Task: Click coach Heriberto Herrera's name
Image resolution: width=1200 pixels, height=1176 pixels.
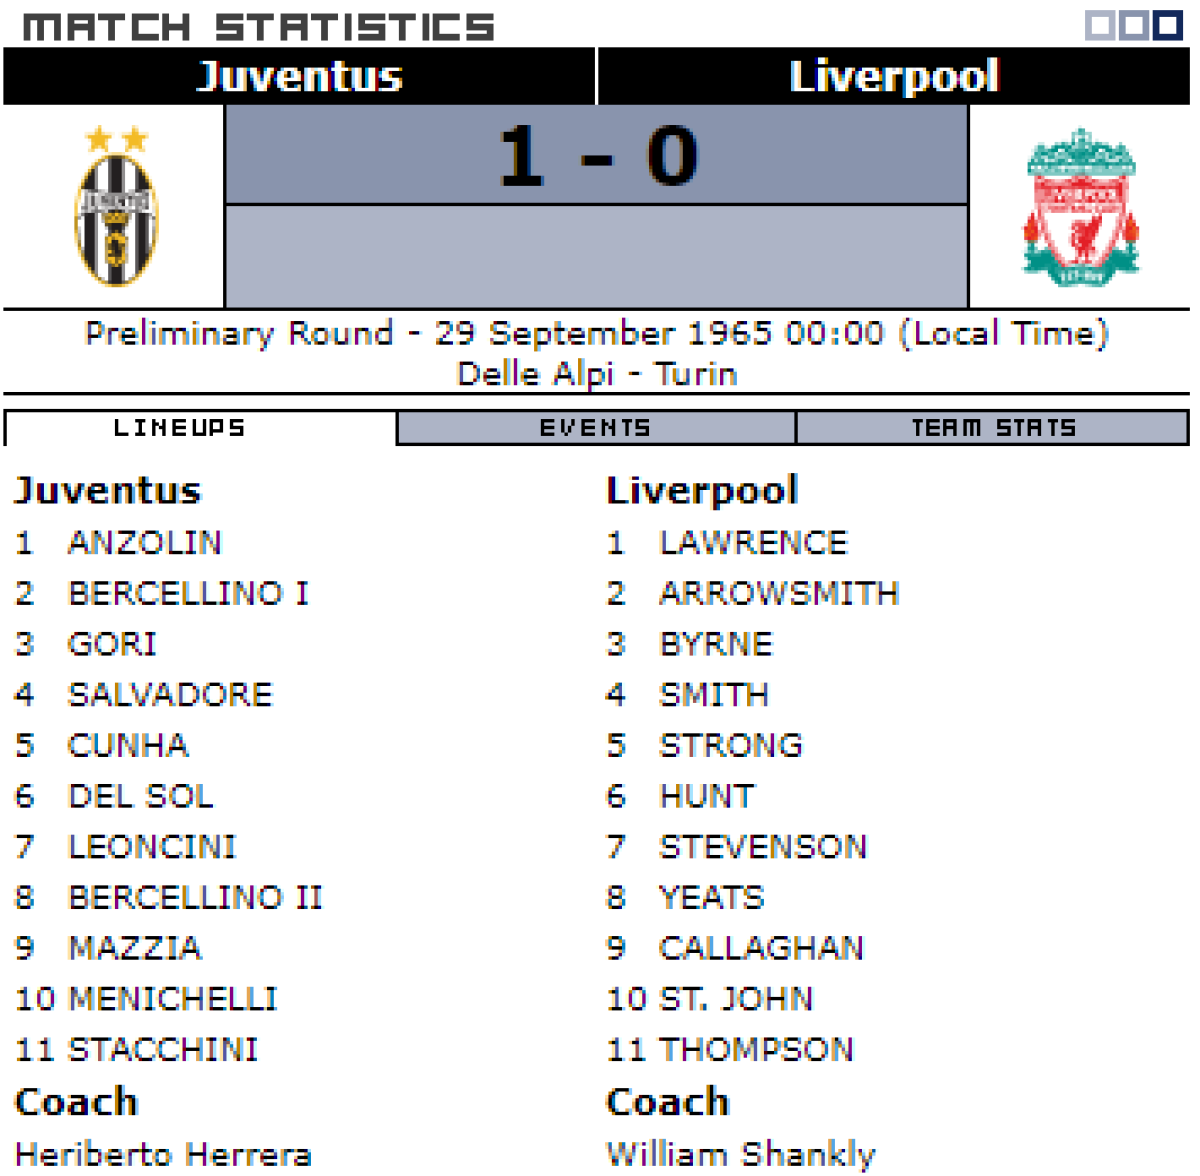Action: pos(163,1154)
